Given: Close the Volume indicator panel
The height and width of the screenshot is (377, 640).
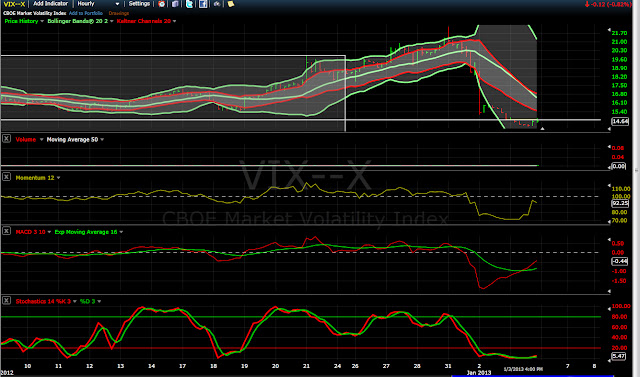Looking at the screenshot, I should tap(7, 139).
